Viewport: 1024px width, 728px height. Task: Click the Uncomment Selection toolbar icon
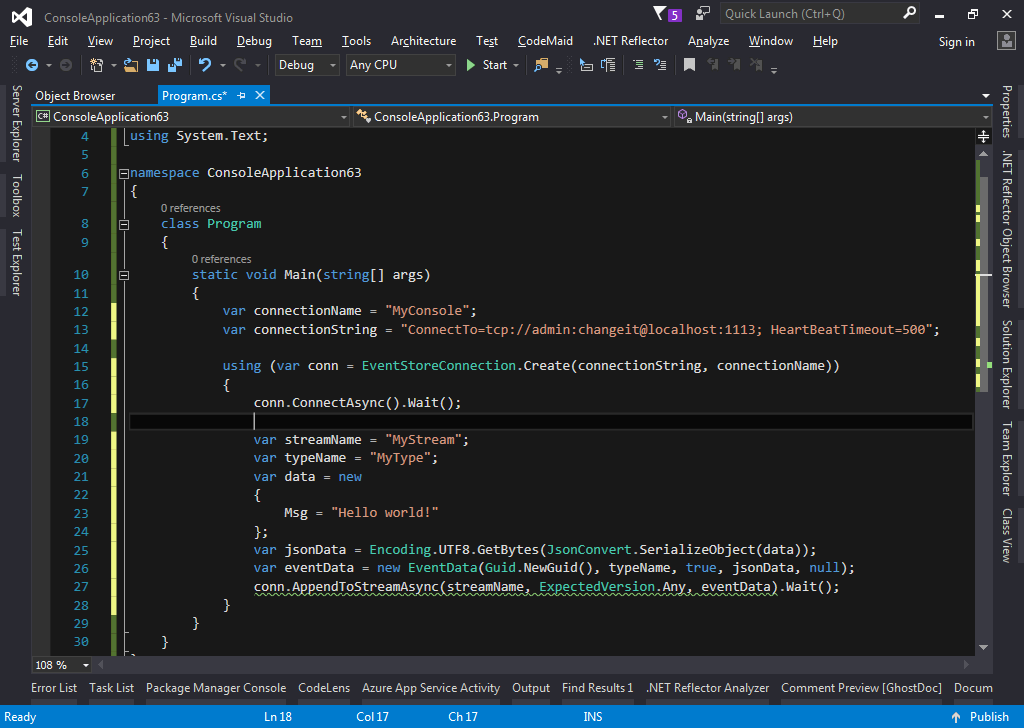(660, 65)
